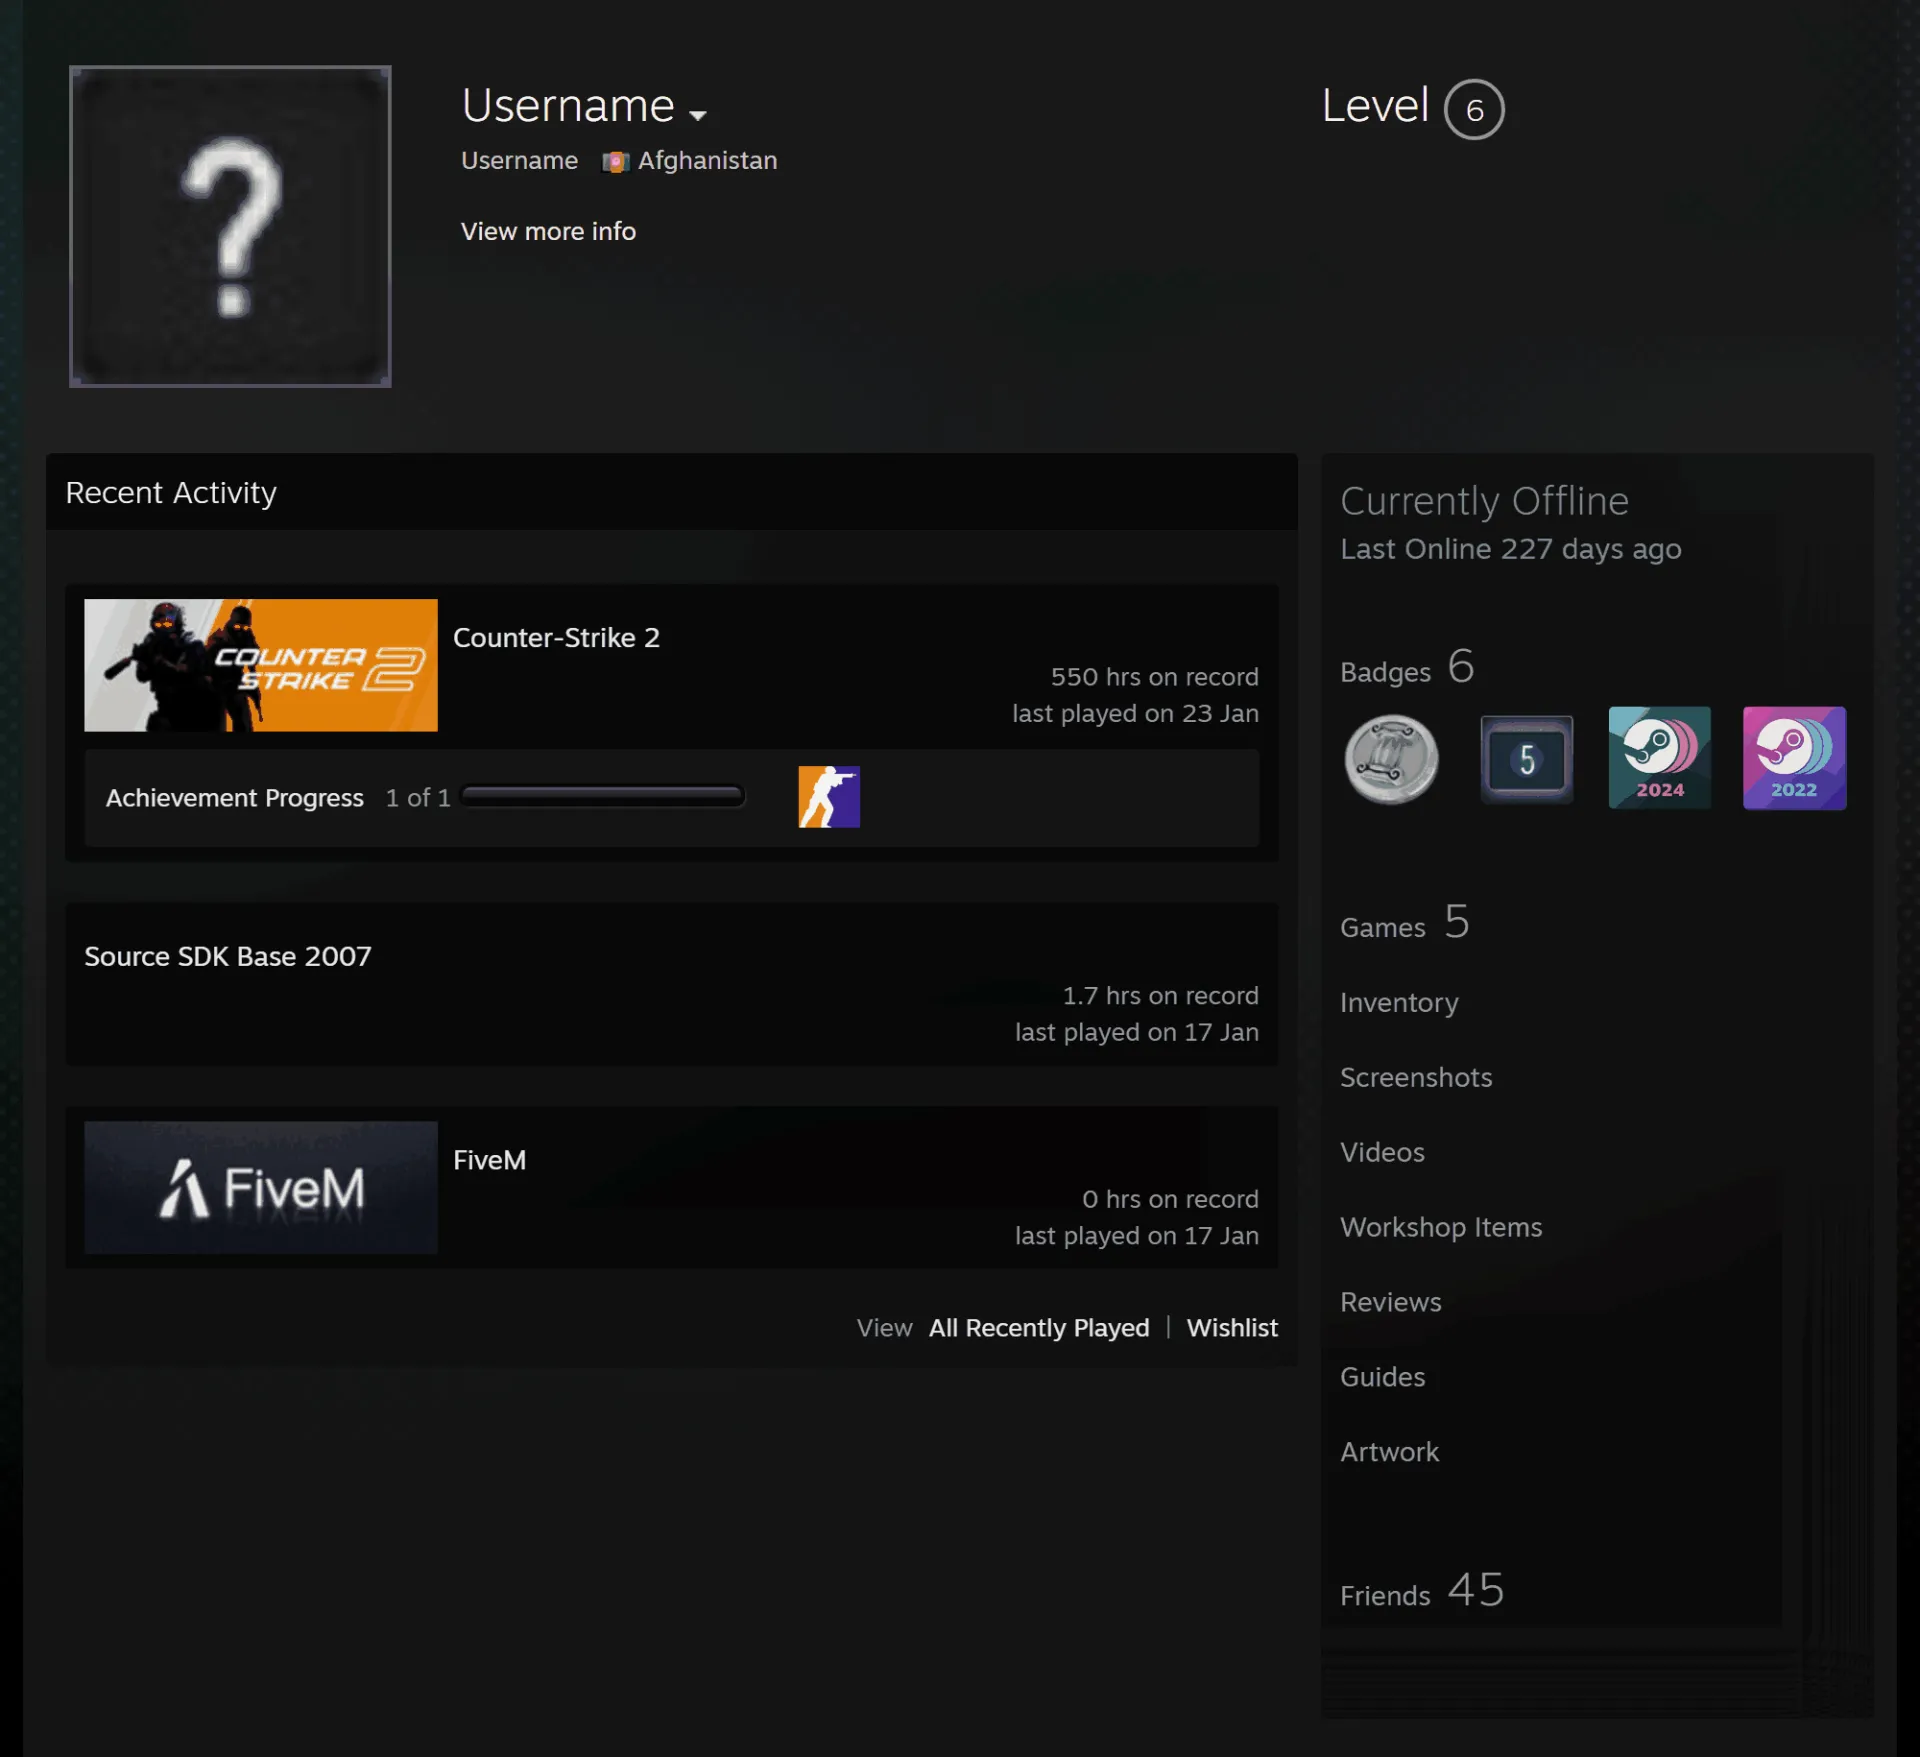Open Counter-Strike 2 banner image

261,665
